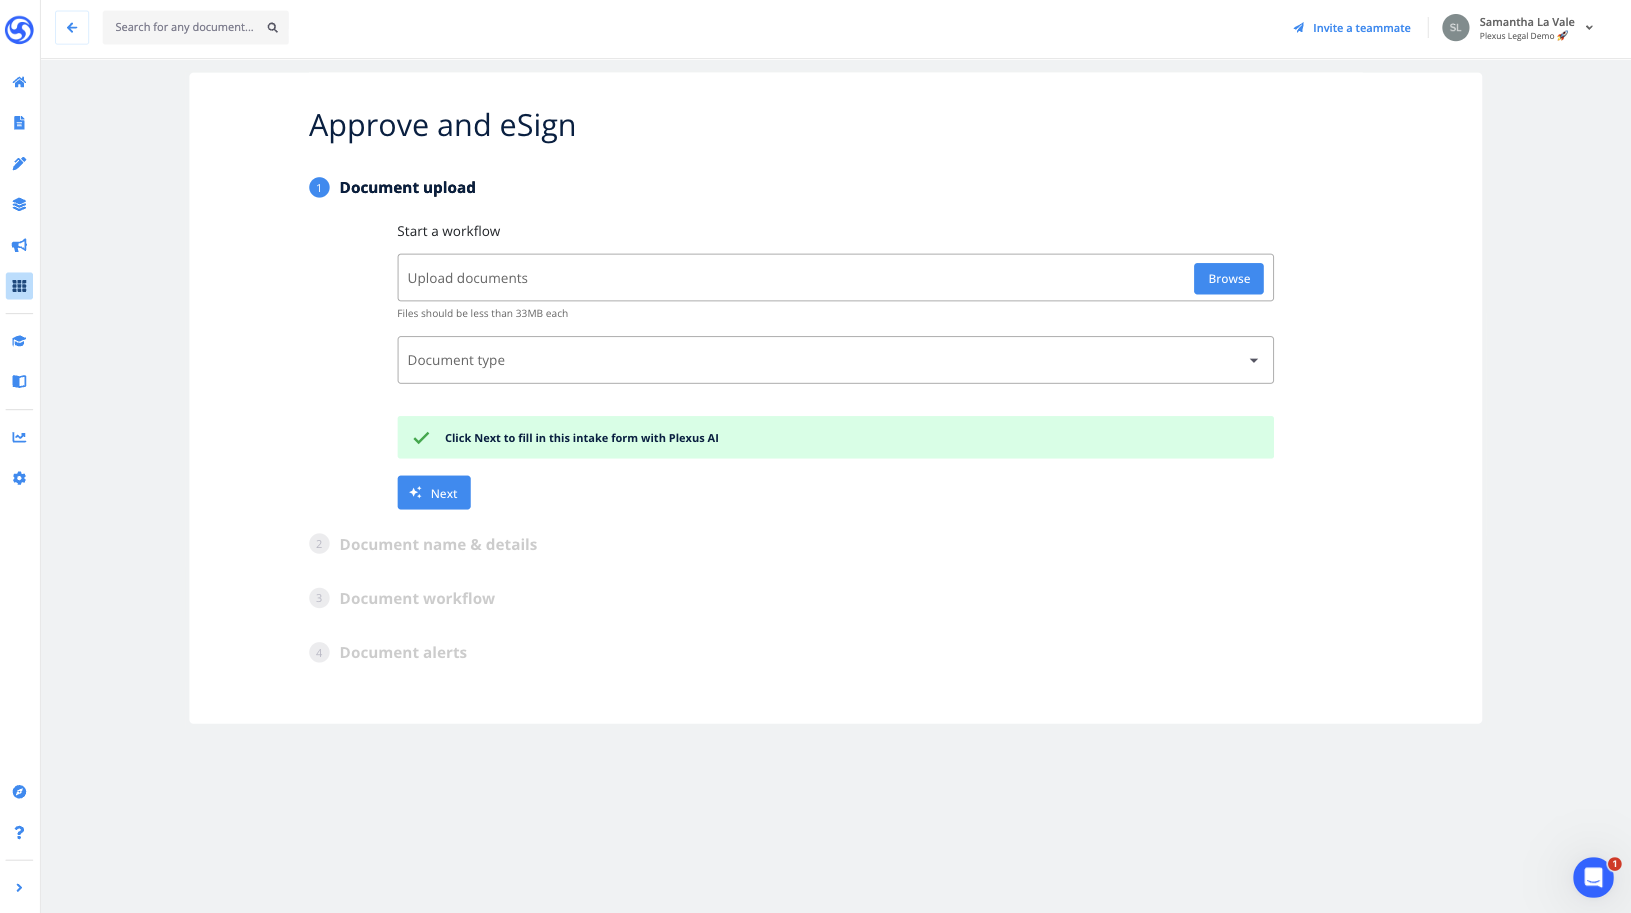Click the Browse button
Viewport: 1631px width, 913px height.
1228,279
